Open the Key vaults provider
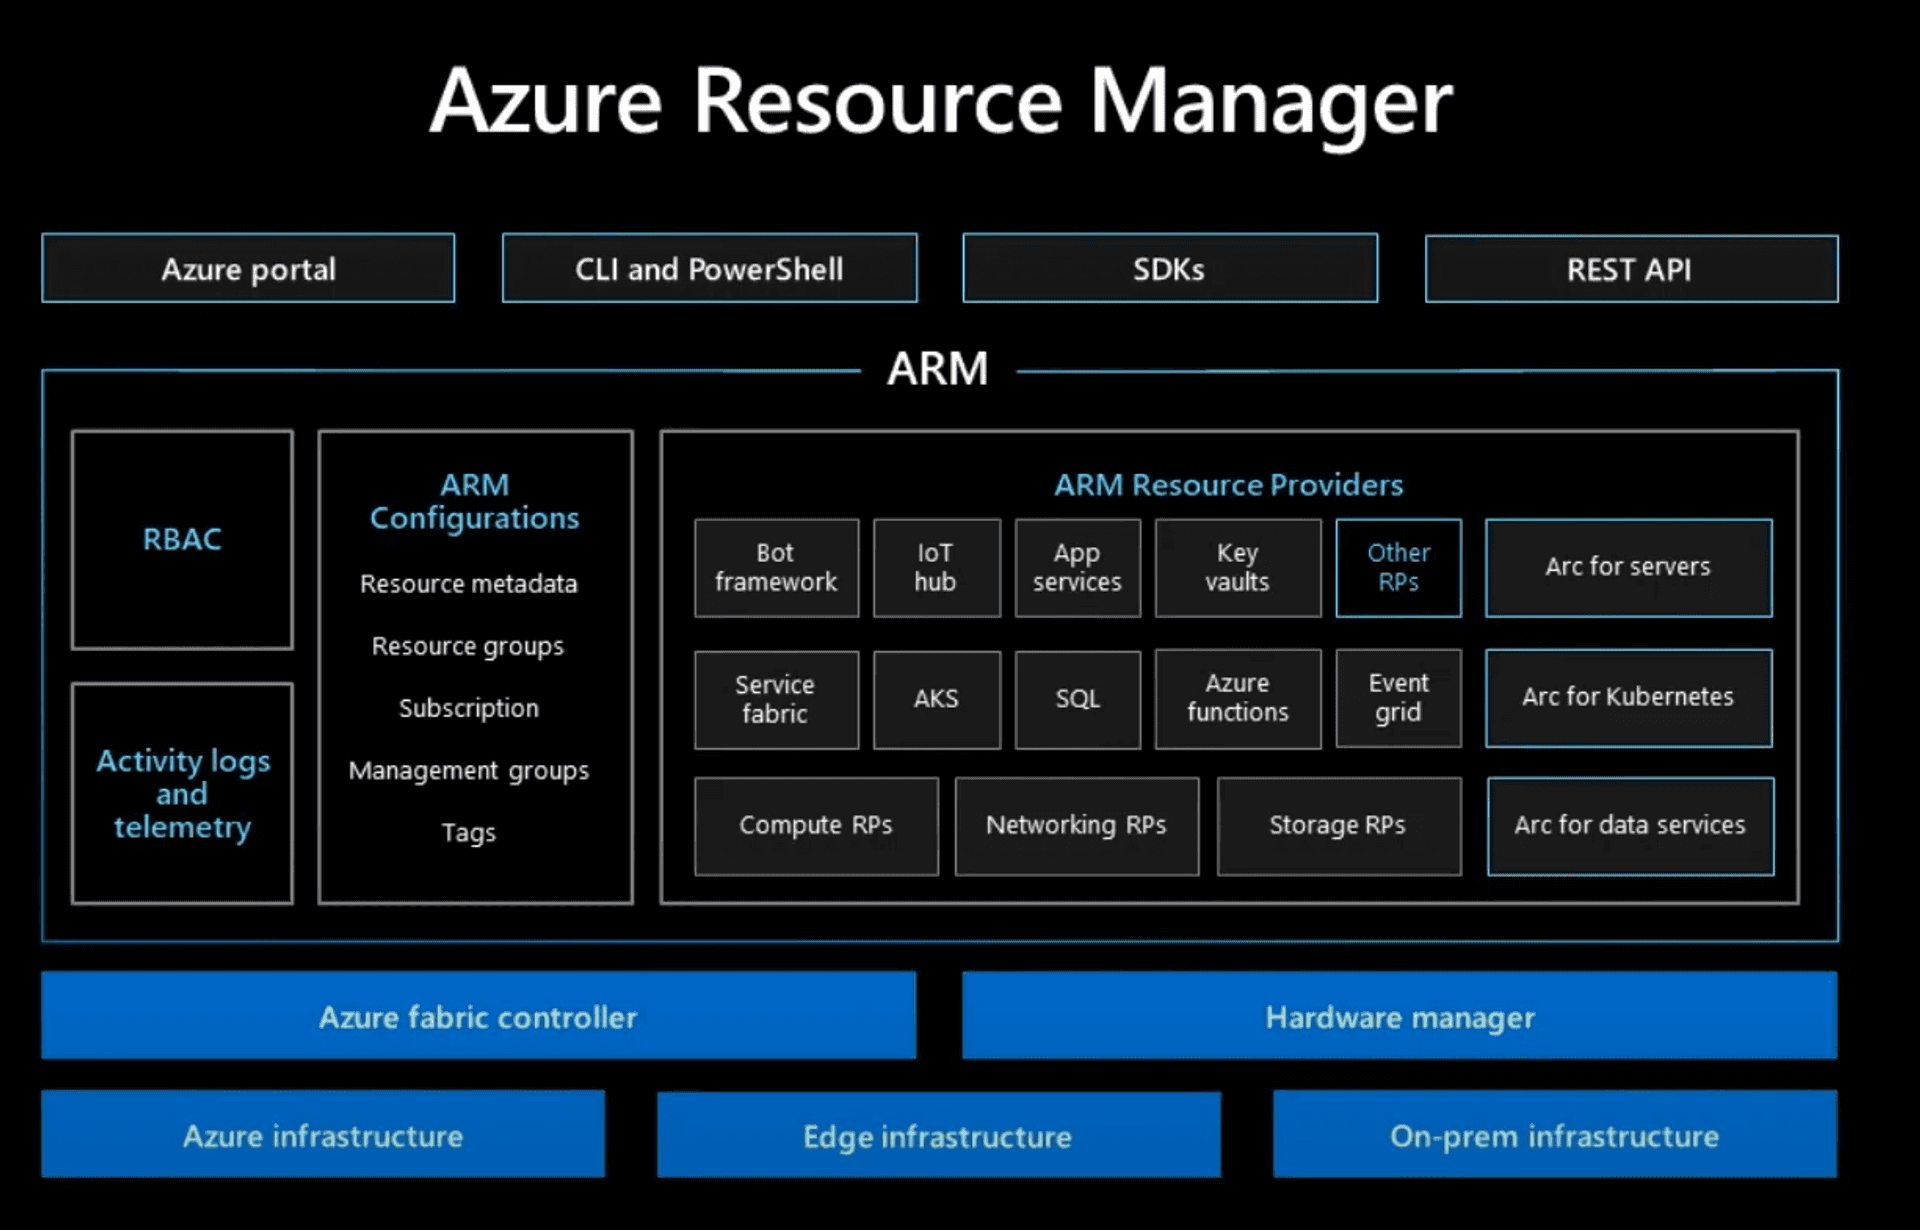Viewport: 1920px width, 1230px height. pyautogui.click(x=1238, y=567)
